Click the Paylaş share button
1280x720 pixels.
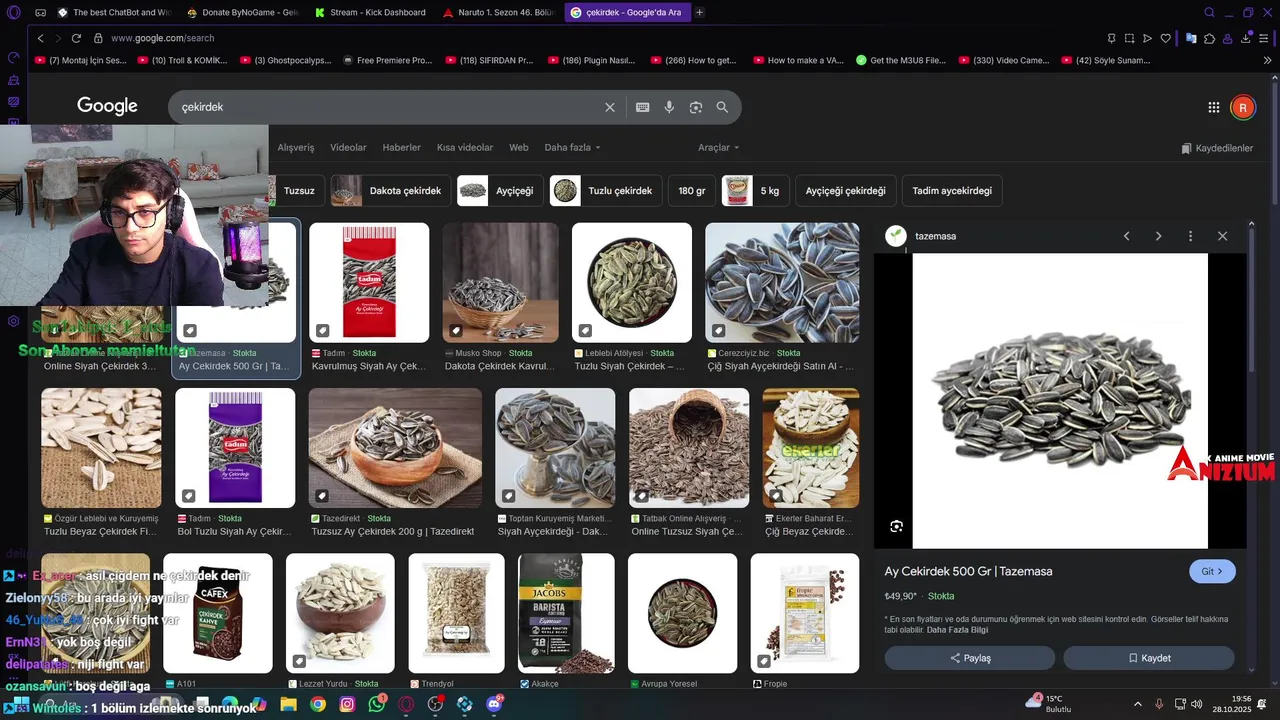click(970, 658)
